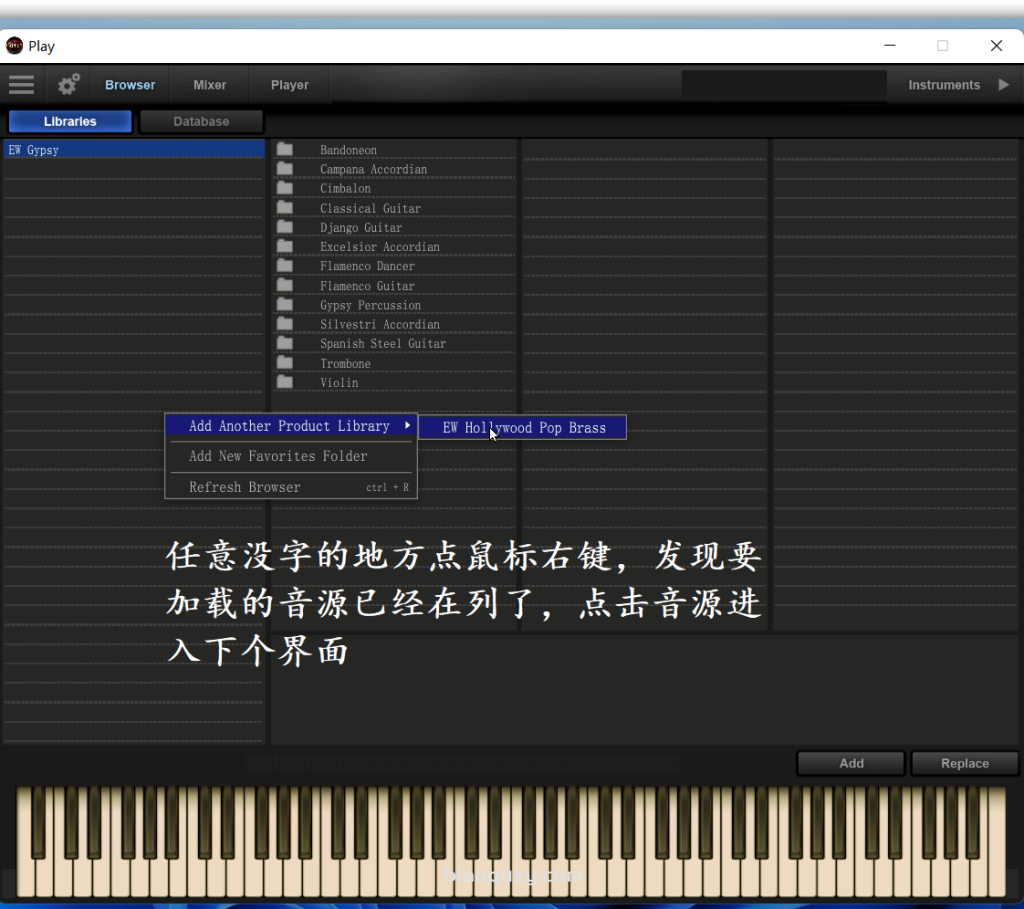Viewport: 1024px width, 909px height.
Task: Open the Classical Guitar folder icon
Action: 285,207
